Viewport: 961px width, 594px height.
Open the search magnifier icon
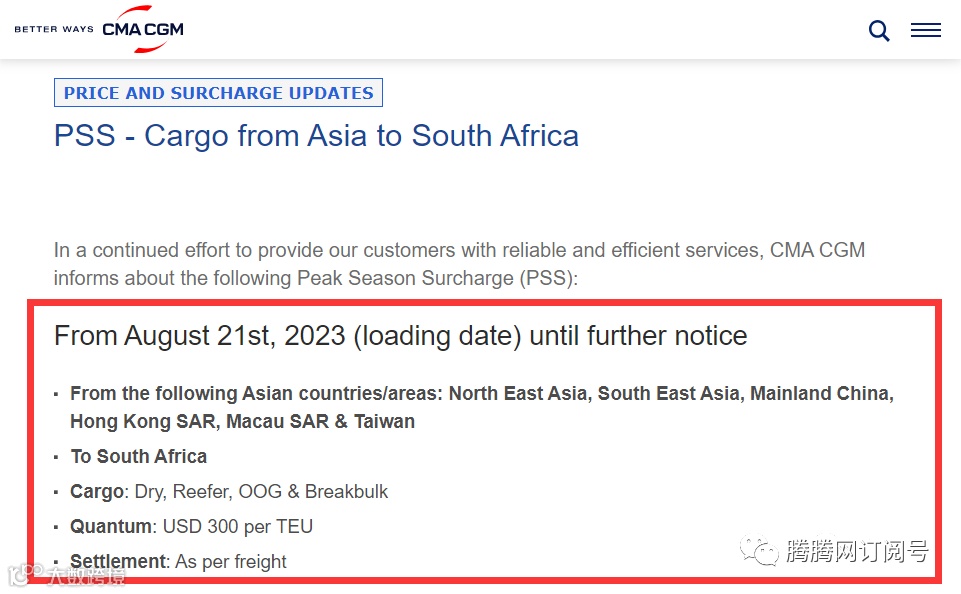[x=879, y=31]
